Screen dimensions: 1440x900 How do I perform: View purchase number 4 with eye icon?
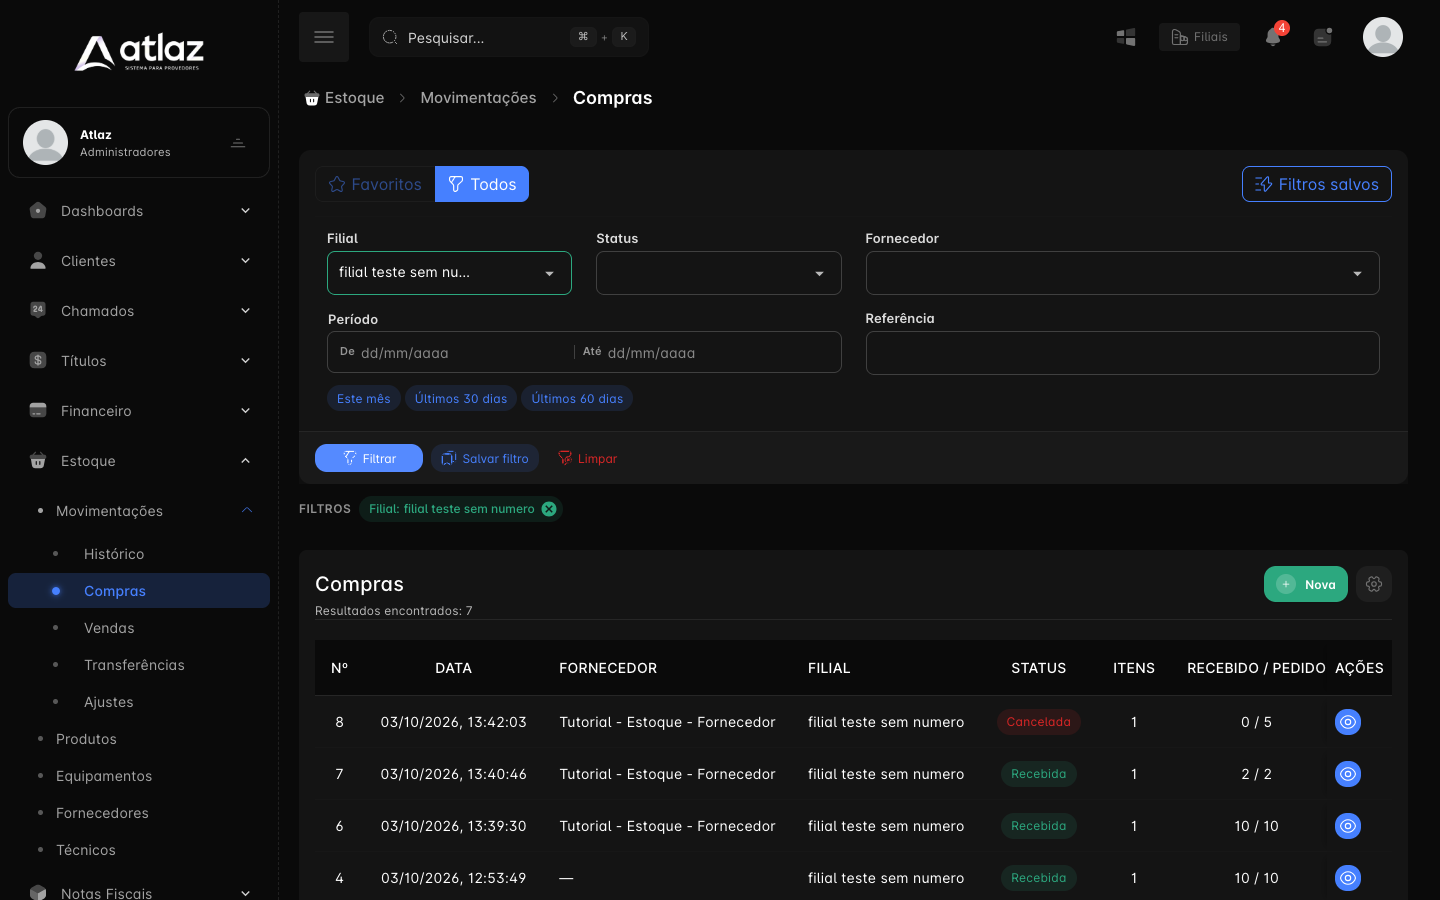(1348, 878)
